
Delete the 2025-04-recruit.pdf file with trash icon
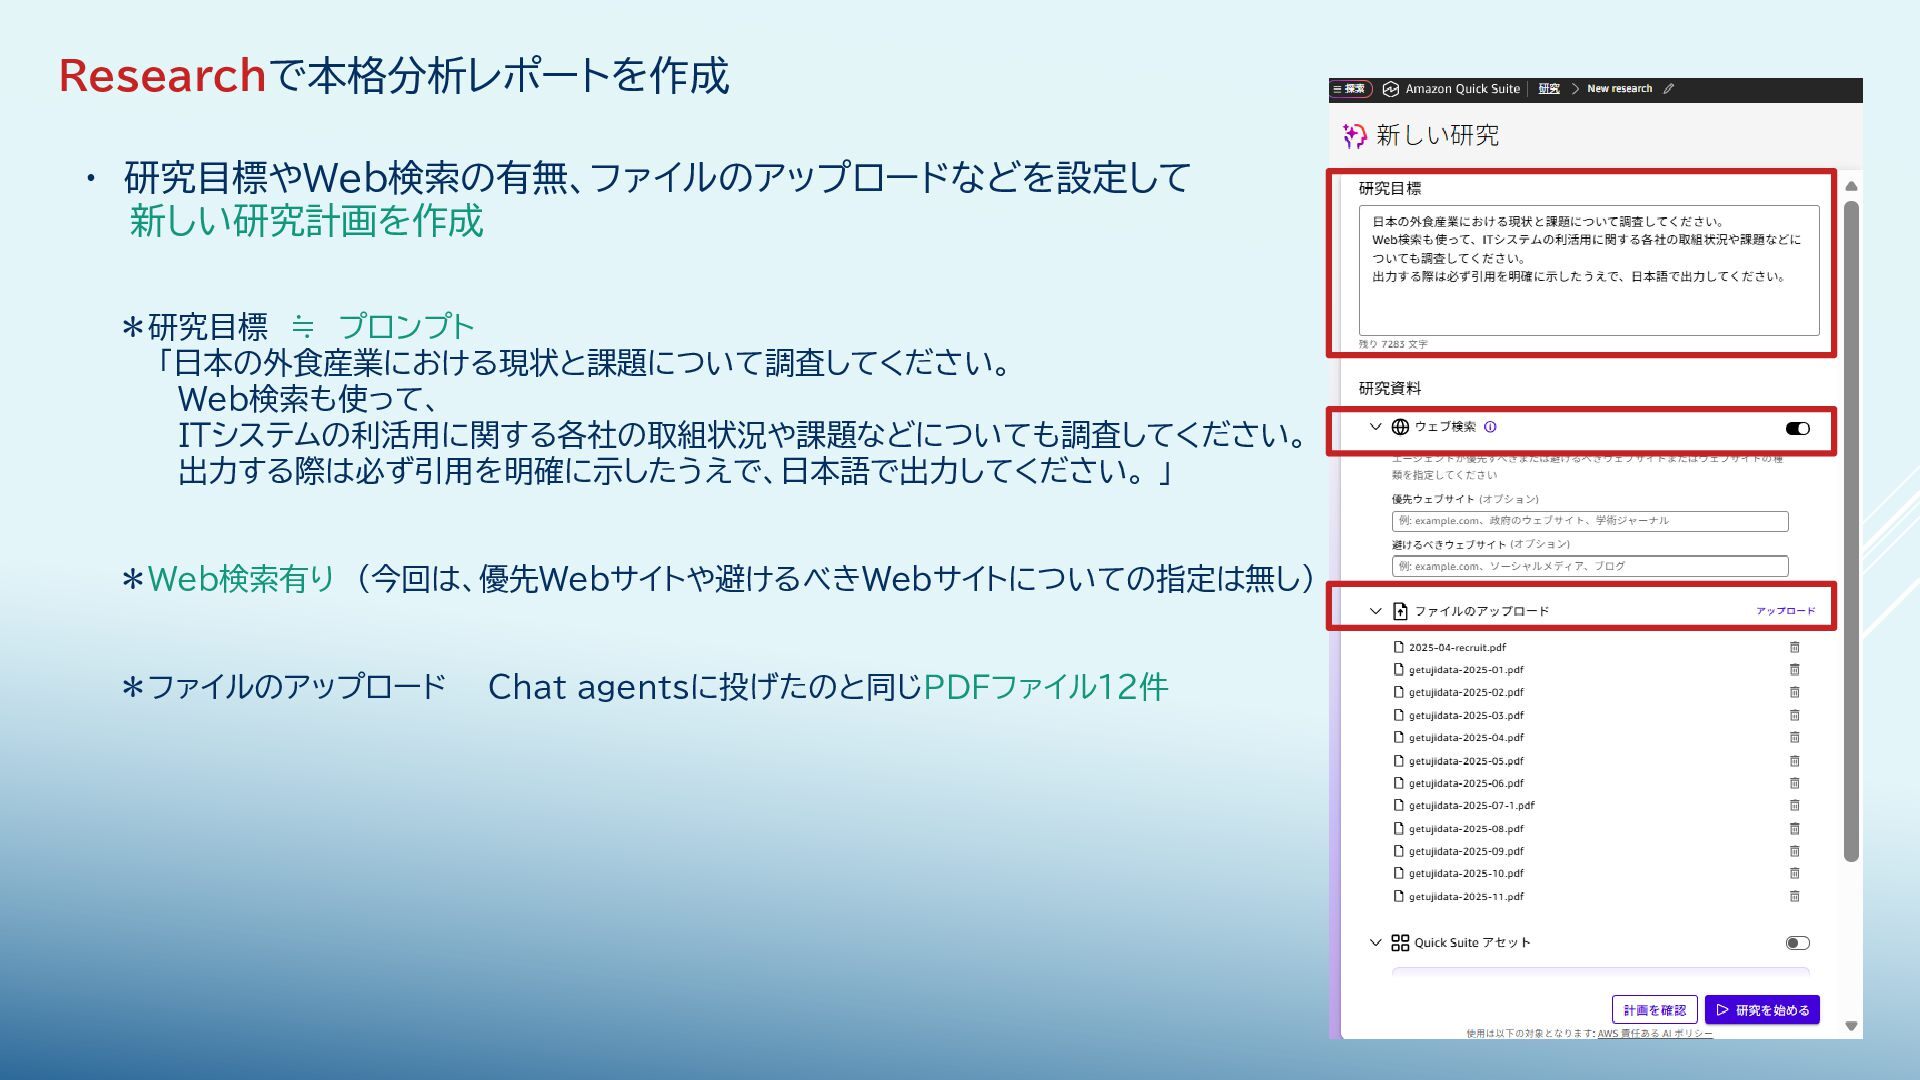click(1794, 647)
